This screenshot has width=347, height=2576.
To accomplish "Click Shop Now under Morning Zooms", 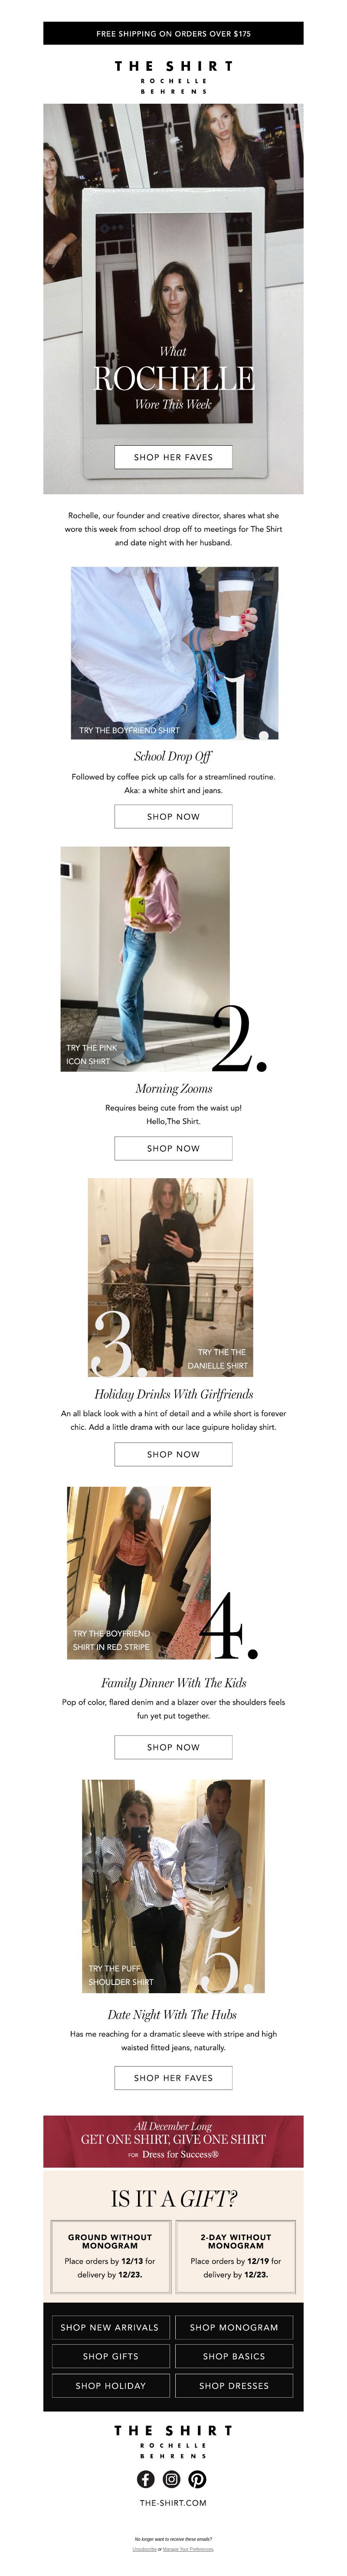I will (173, 1148).
